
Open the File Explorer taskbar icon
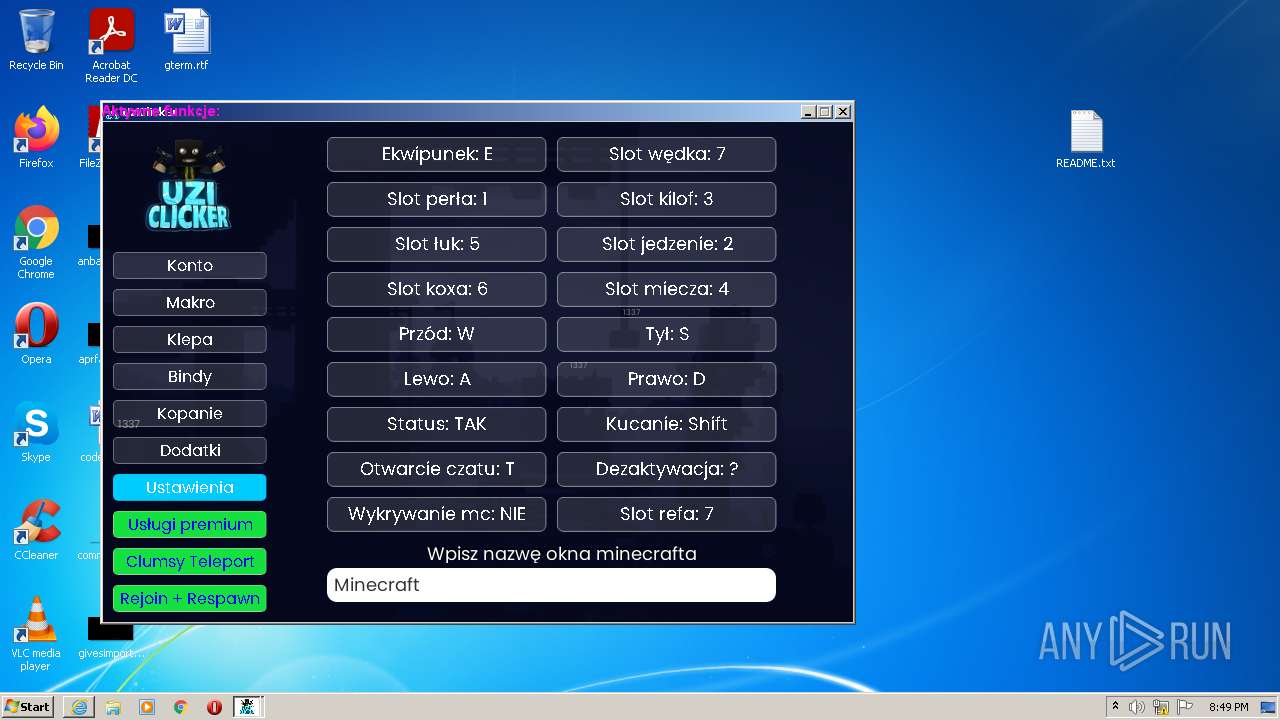tap(113, 706)
